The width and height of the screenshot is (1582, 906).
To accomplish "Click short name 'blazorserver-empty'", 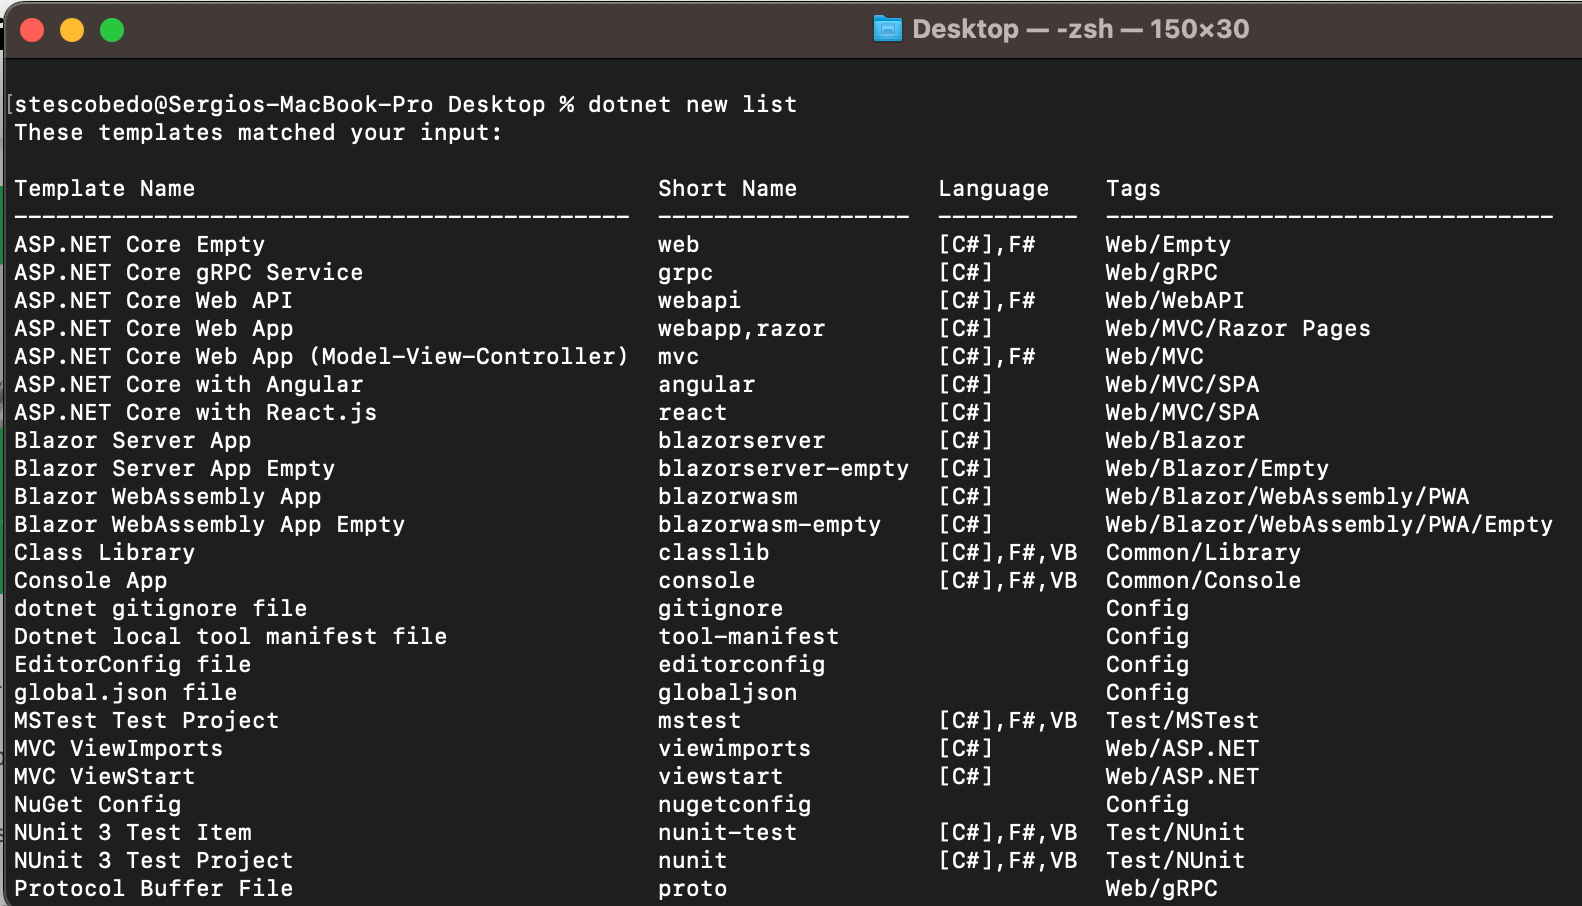I will click(x=783, y=469).
